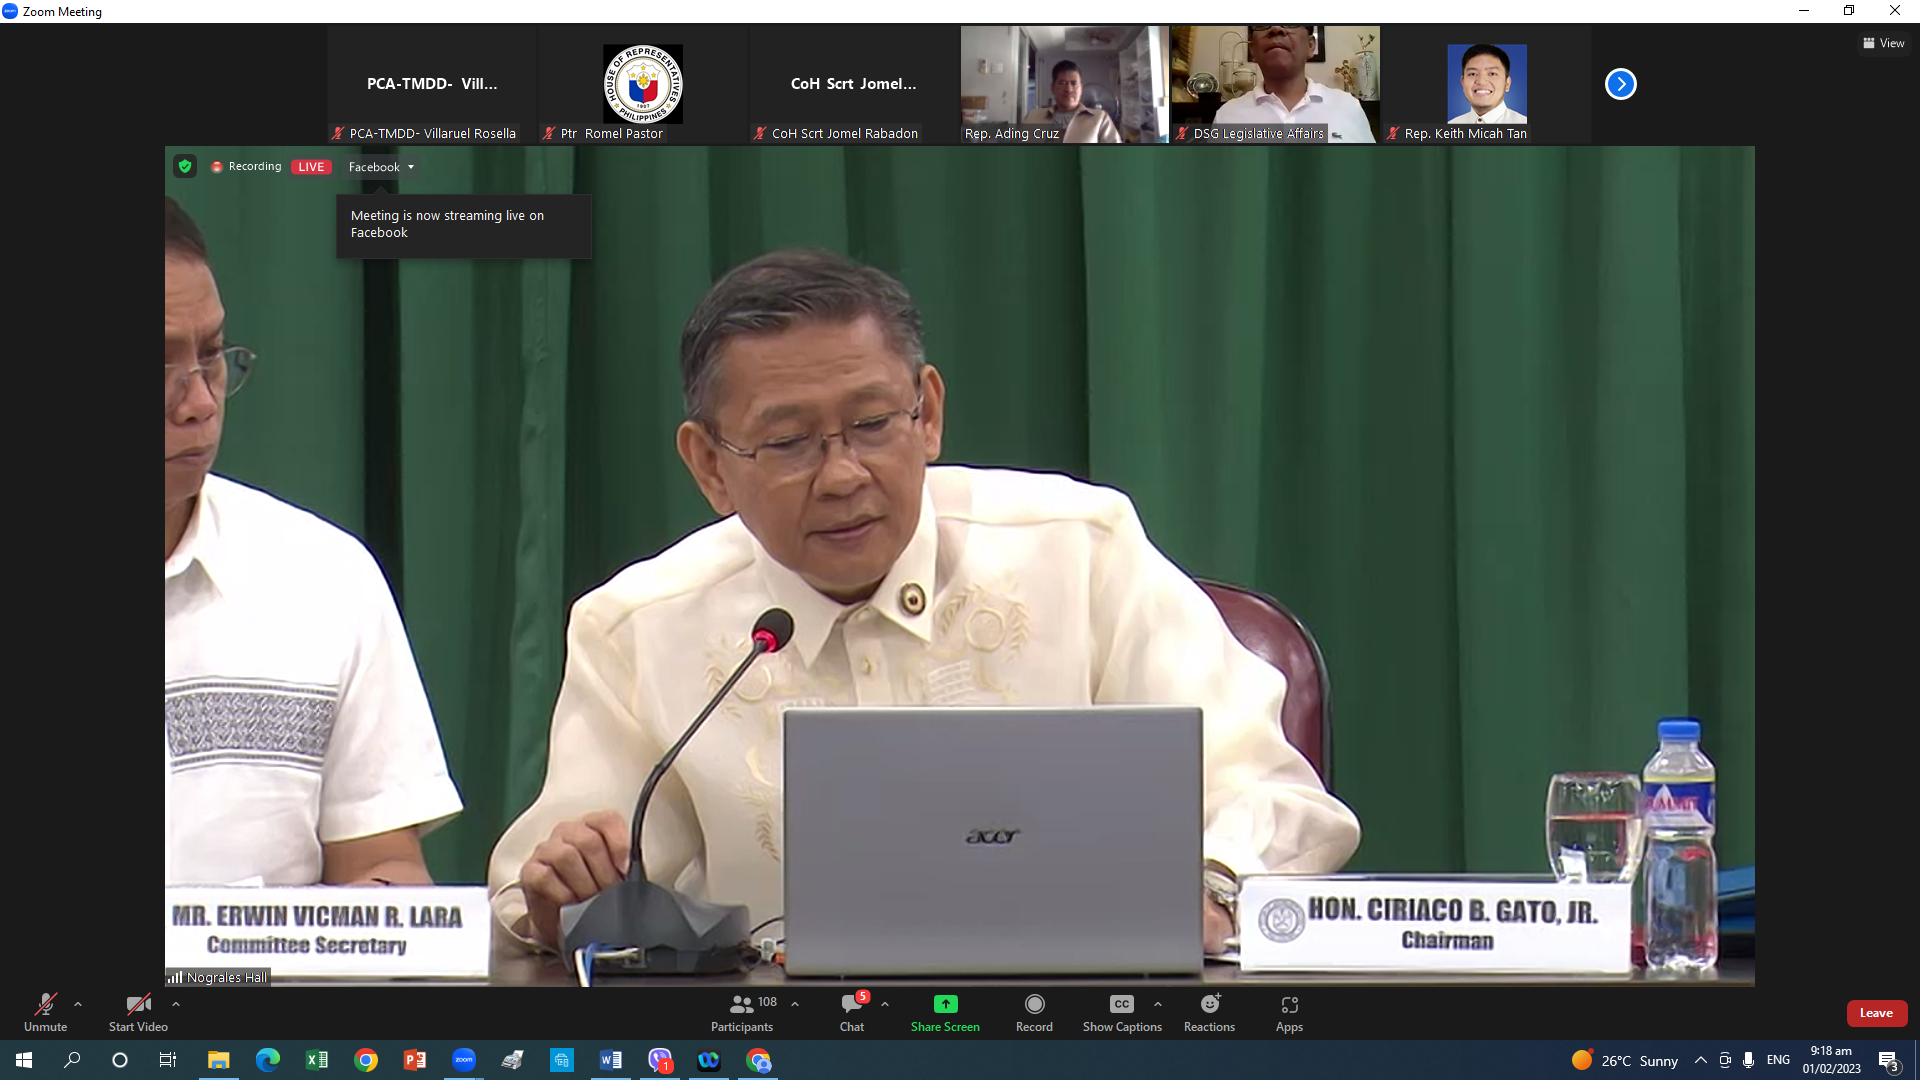Image resolution: width=1920 pixels, height=1080 pixels.
Task: Open the Facebook live stream dropdown
Action: click(381, 167)
